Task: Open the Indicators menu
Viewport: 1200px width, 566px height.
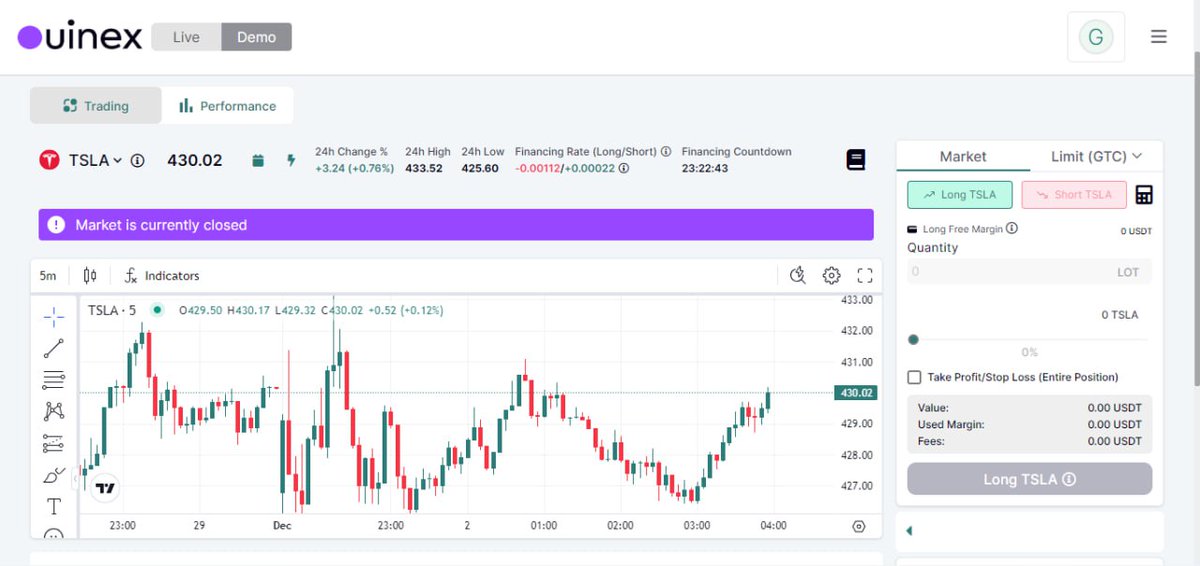Action: [x=162, y=275]
